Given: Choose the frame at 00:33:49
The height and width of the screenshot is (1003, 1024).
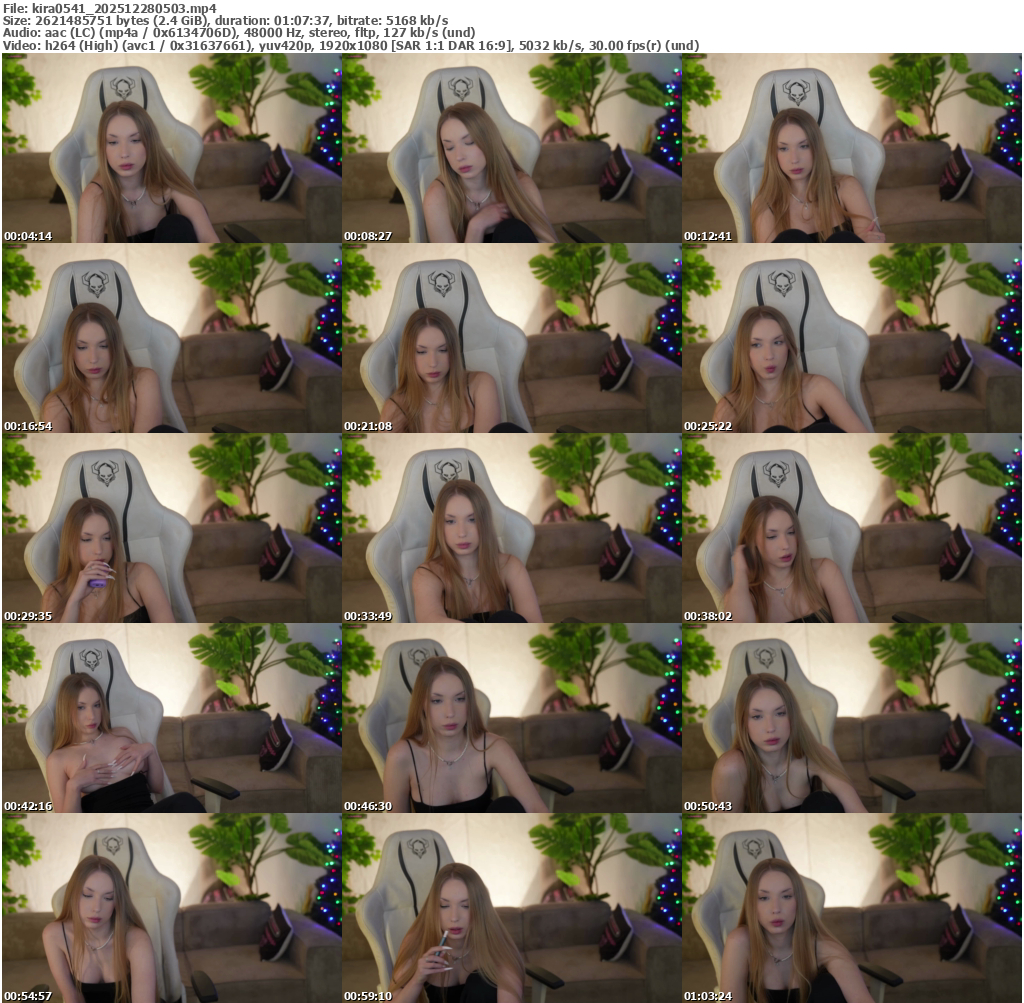Looking at the screenshot, I should tap(511, 528).
